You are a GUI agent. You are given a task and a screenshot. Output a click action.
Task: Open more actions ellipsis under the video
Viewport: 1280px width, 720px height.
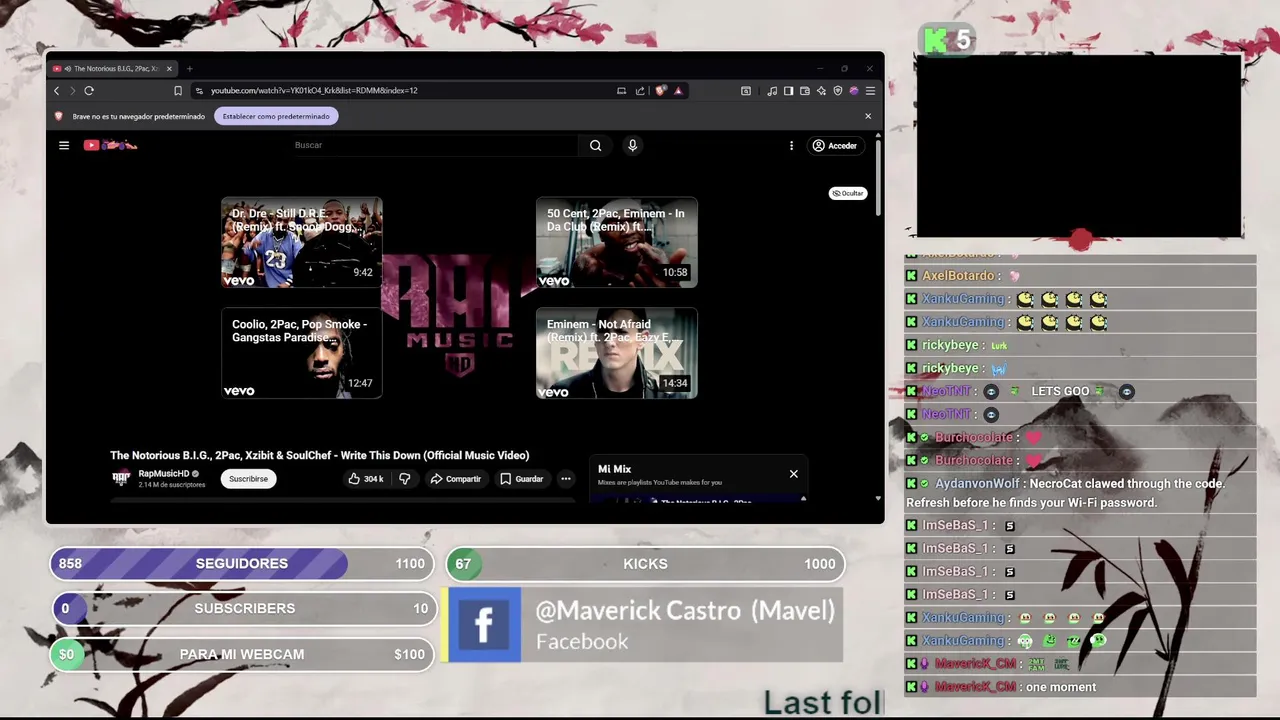565,479
